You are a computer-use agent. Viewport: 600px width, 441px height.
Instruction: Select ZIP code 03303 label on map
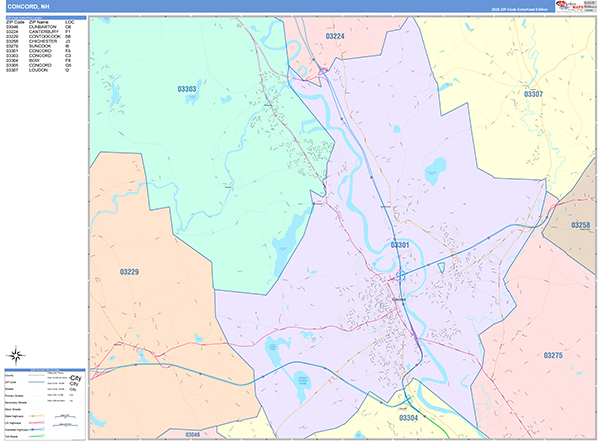[186, 90]
